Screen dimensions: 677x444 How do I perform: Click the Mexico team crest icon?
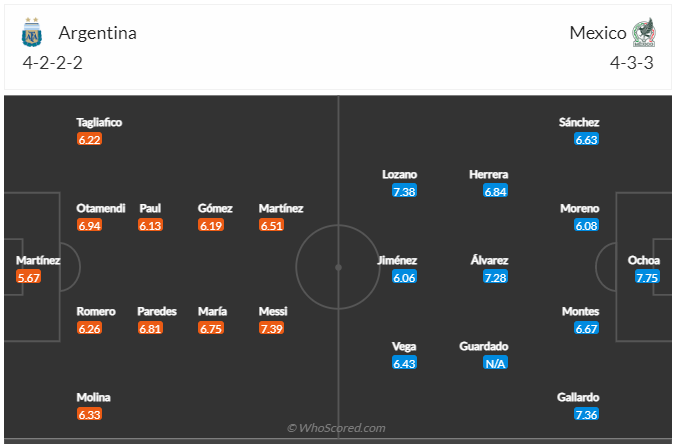click(x=642, y=33)
